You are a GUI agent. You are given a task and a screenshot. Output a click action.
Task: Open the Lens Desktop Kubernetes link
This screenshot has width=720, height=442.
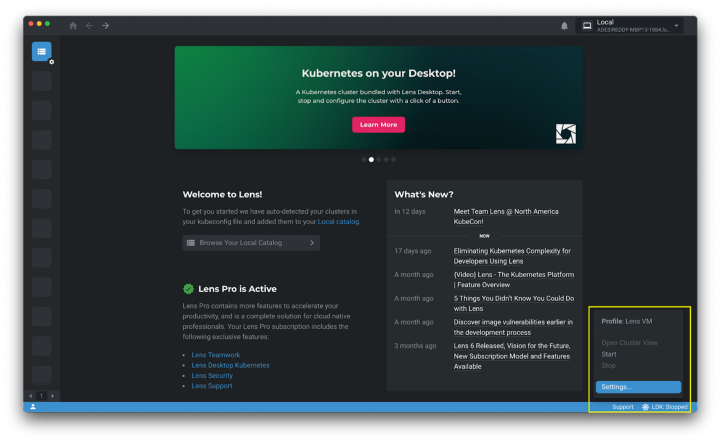pos(230,365)
